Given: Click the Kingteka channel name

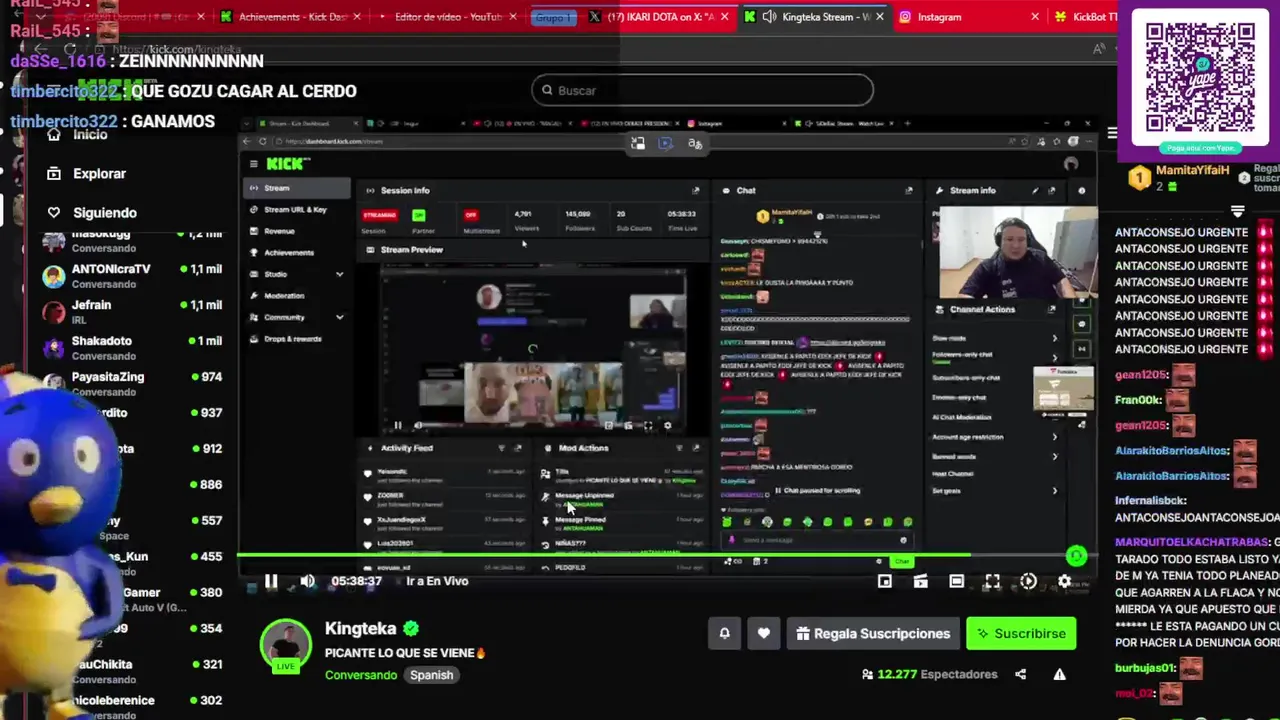Looking at the screenshot, I should [x=361, y=628].
